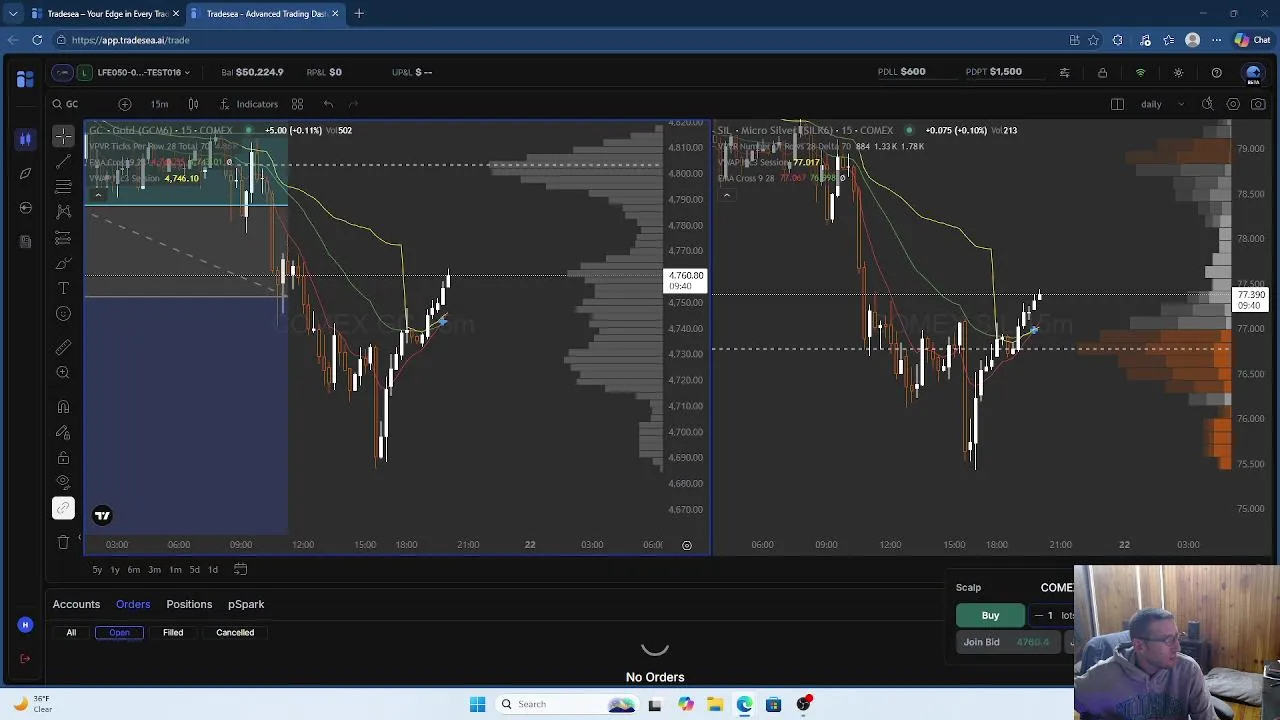The width and height of the screenshot is (1280, 720).
Task: Open Windows Start menu
Action: pyautogui.click(x=477, y=704)
